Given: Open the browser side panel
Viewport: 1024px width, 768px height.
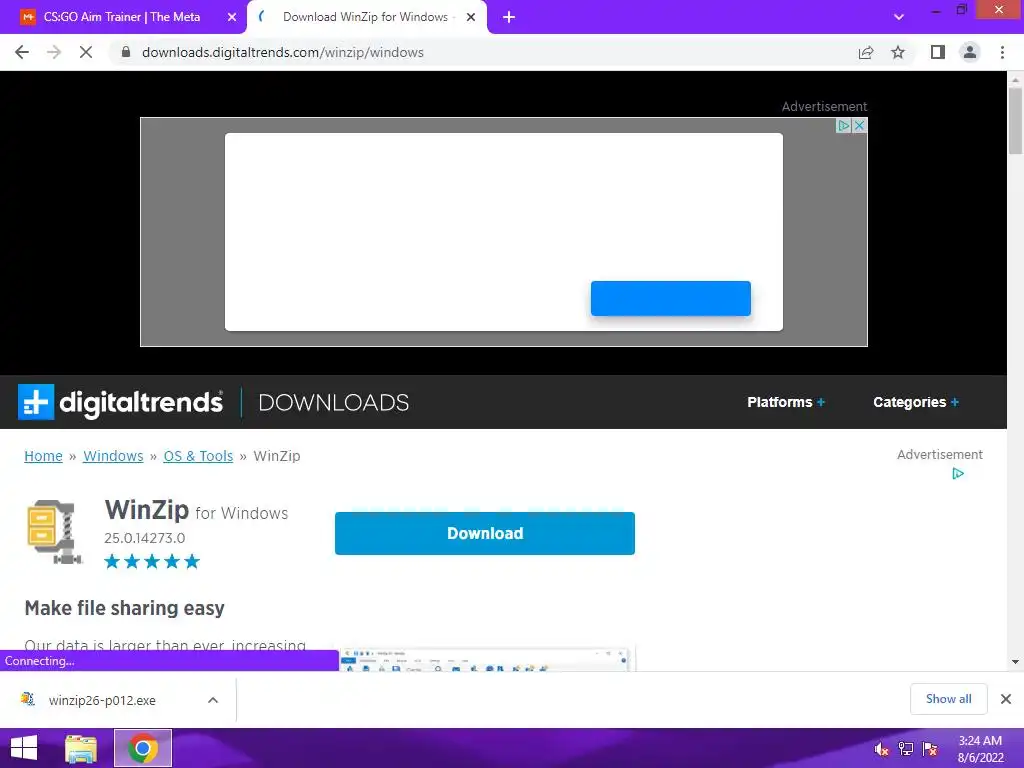Looking at the screenshot, I should click(x=938, y=52).
